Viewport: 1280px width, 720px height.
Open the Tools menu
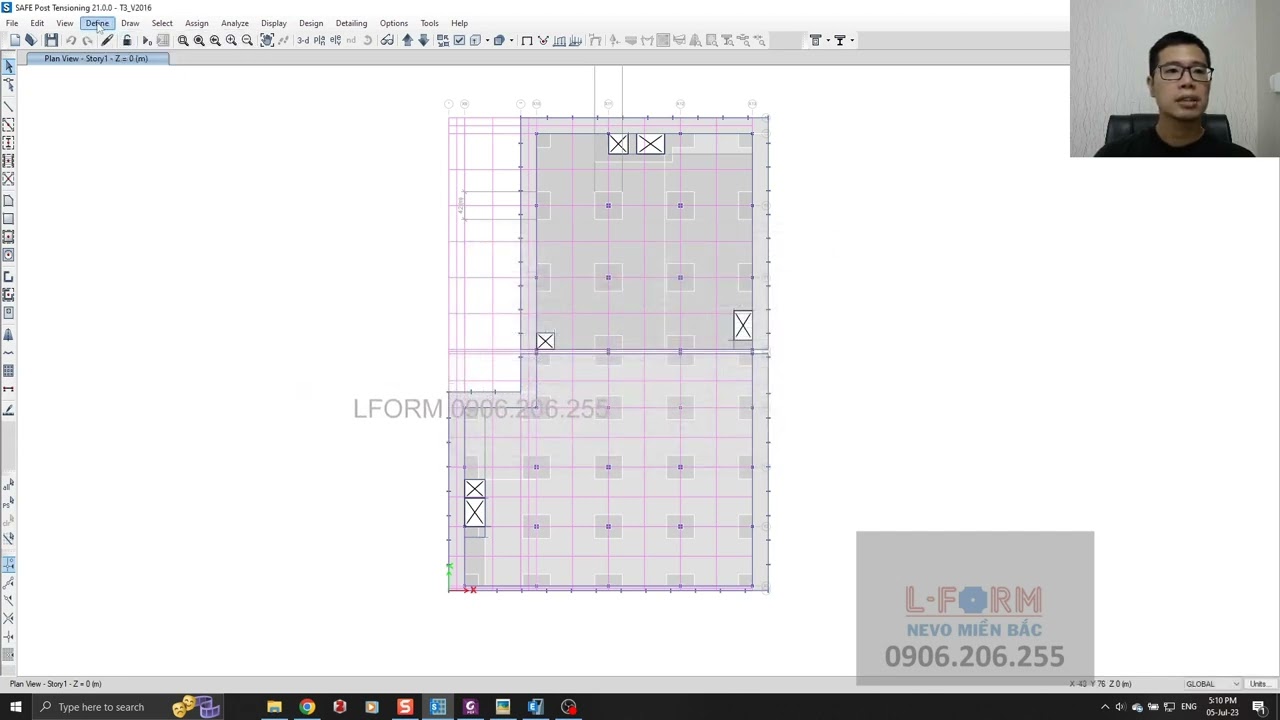coord(429,23)
